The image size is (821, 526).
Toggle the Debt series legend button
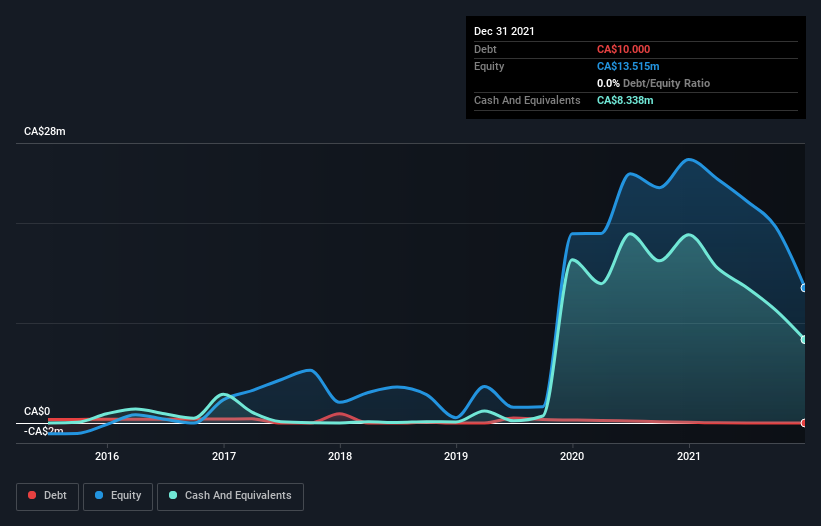[x=47, y=496]
